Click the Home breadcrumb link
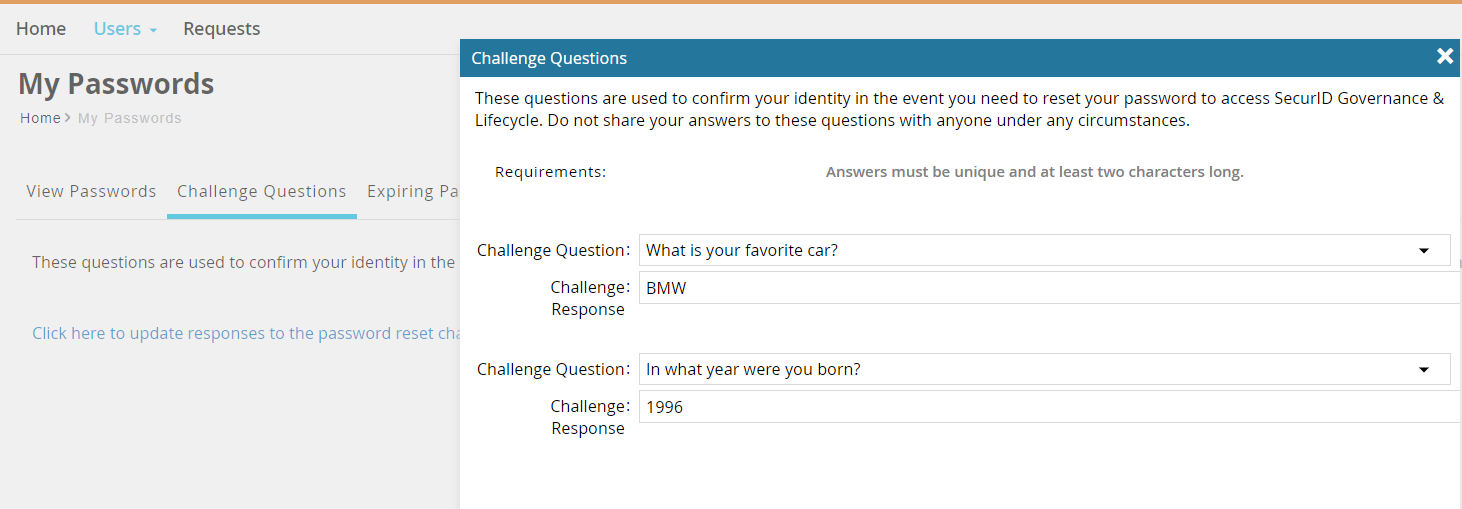 point(40,118)
